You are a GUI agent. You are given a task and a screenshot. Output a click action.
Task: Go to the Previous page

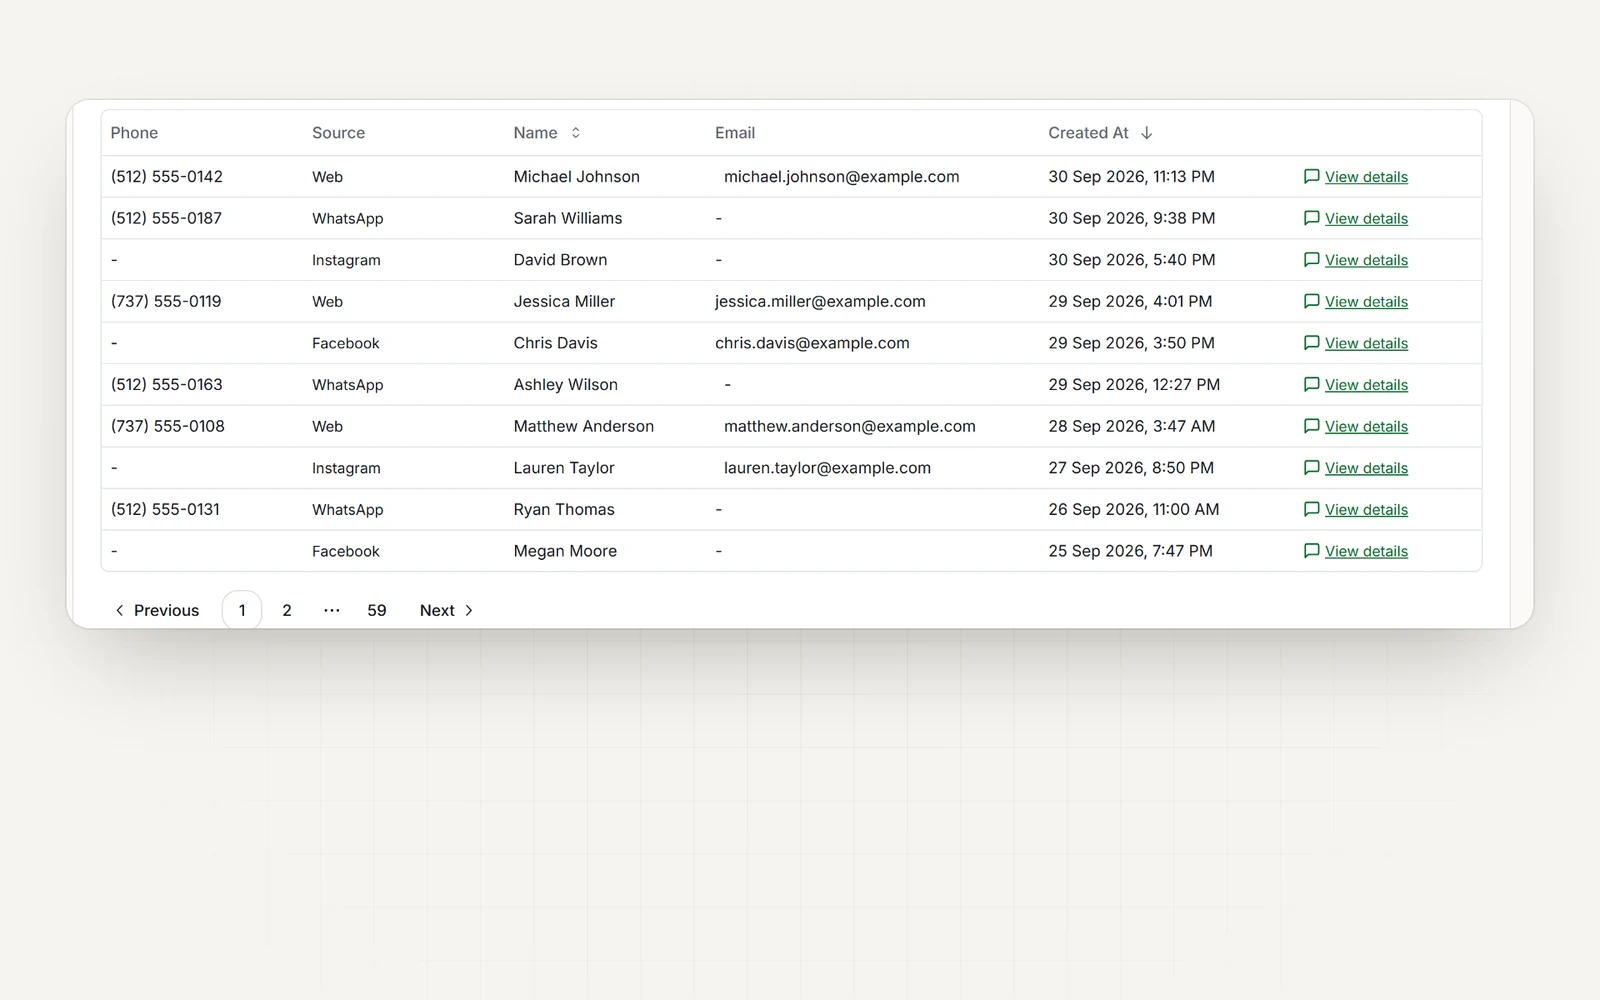coord(157,610)
